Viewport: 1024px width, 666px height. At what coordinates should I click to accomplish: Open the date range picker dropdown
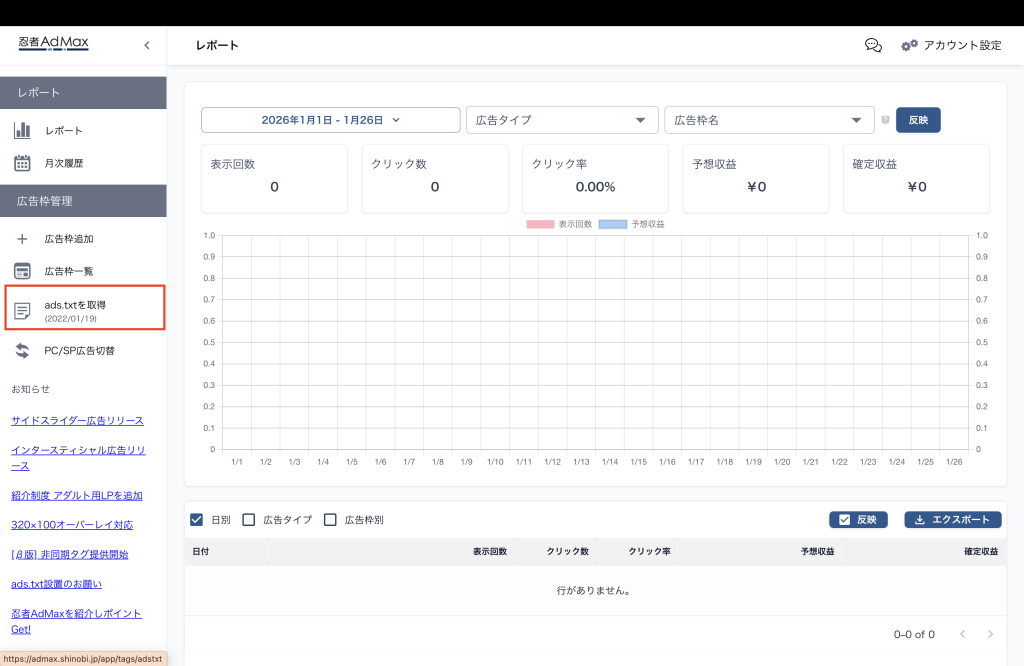click(x=330, y=120)
